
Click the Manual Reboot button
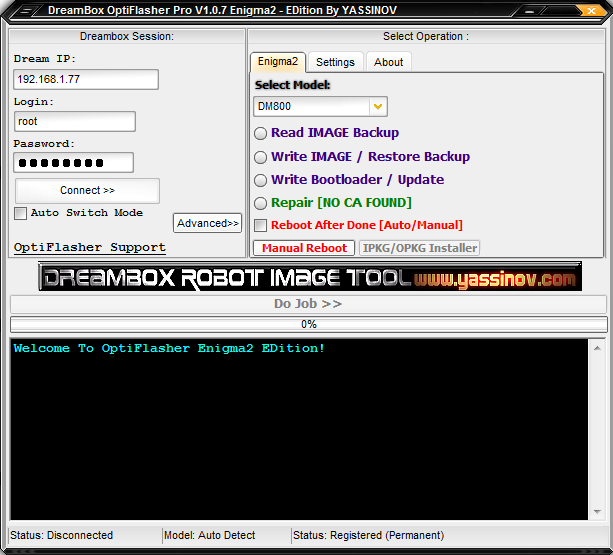[x=304, y=248]
